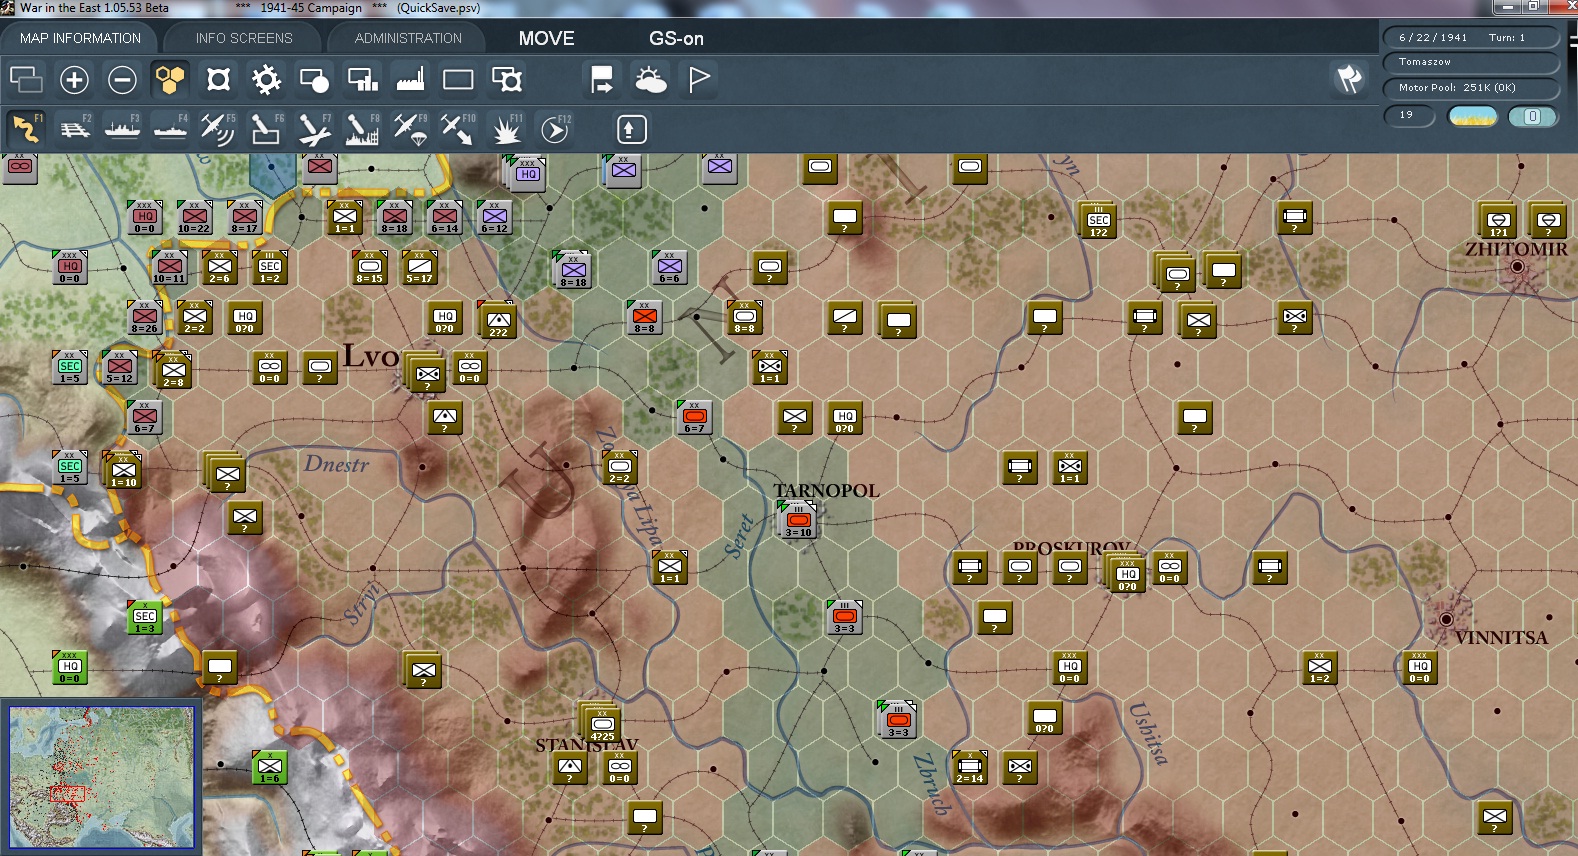Toggle the hex grid display
This screenshot has width=1578, height=856.
pyautogui.click(x=170, y=79)
